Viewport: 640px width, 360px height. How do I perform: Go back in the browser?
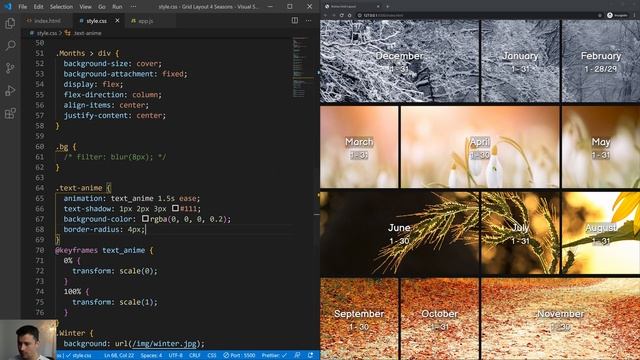326,15
